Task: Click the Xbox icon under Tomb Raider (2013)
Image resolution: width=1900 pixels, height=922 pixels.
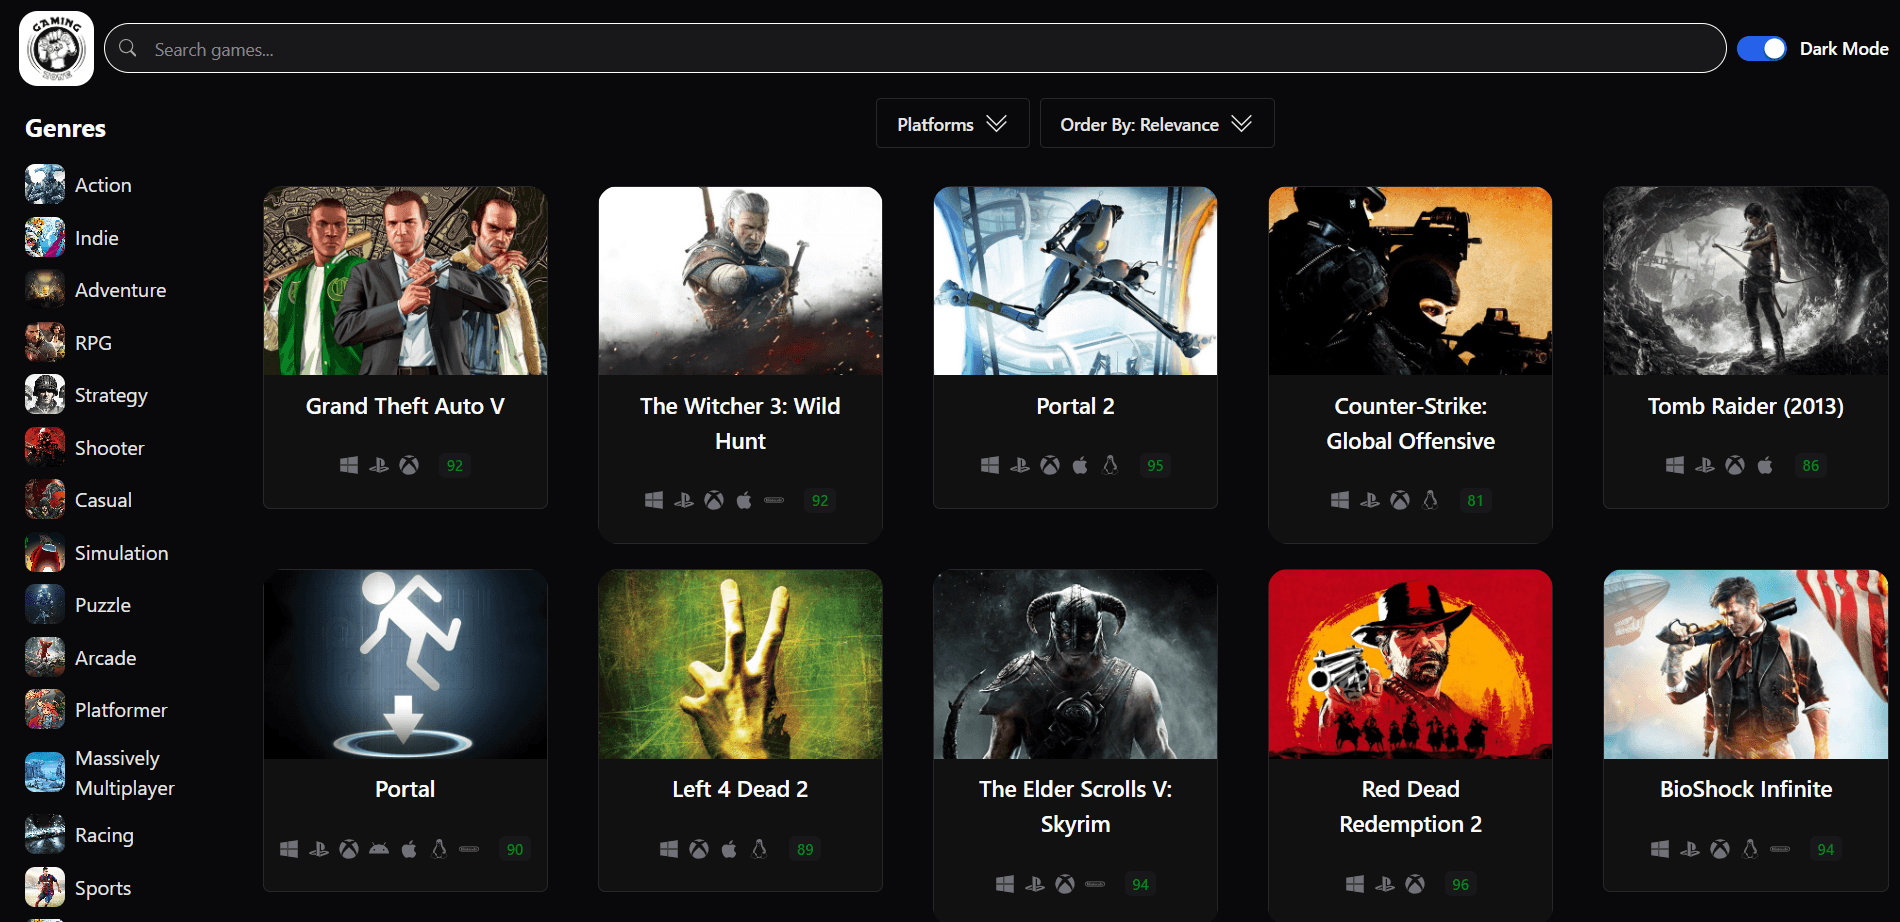Action: click(x=1734, y=465)
